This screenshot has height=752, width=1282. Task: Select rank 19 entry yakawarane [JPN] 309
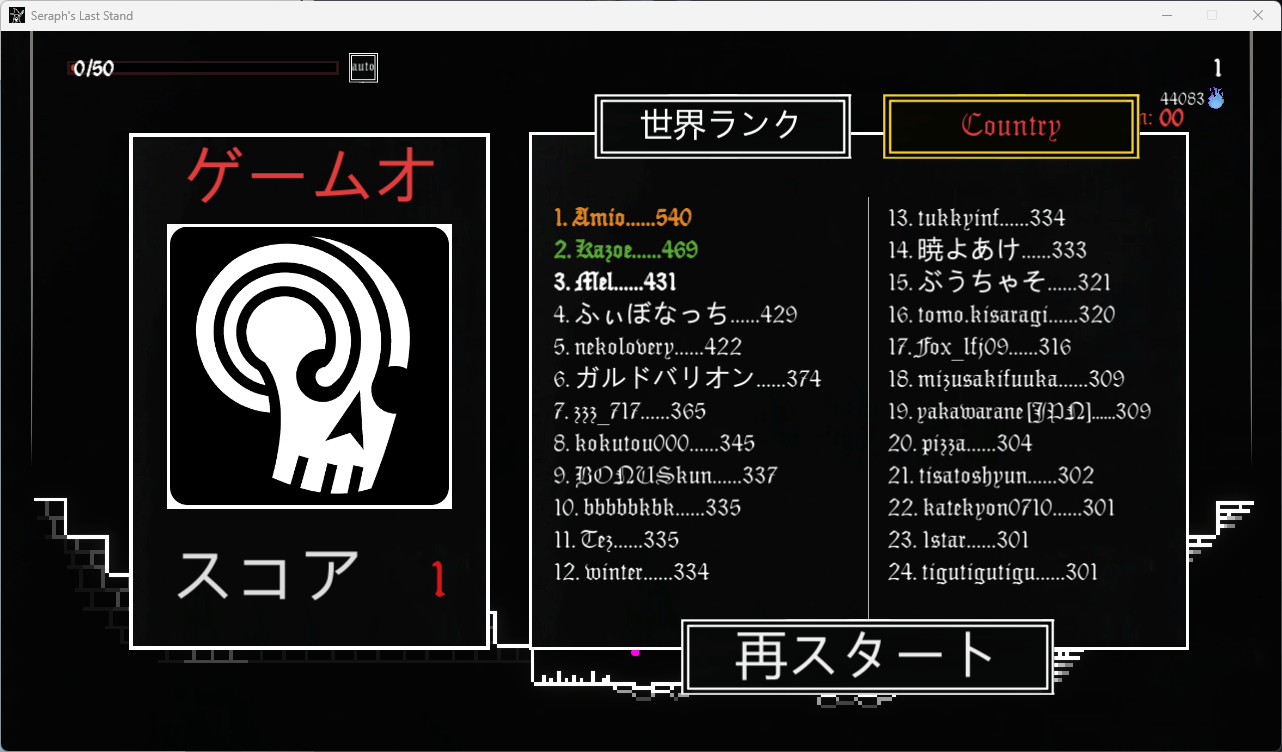click(x=1020, y=411)
